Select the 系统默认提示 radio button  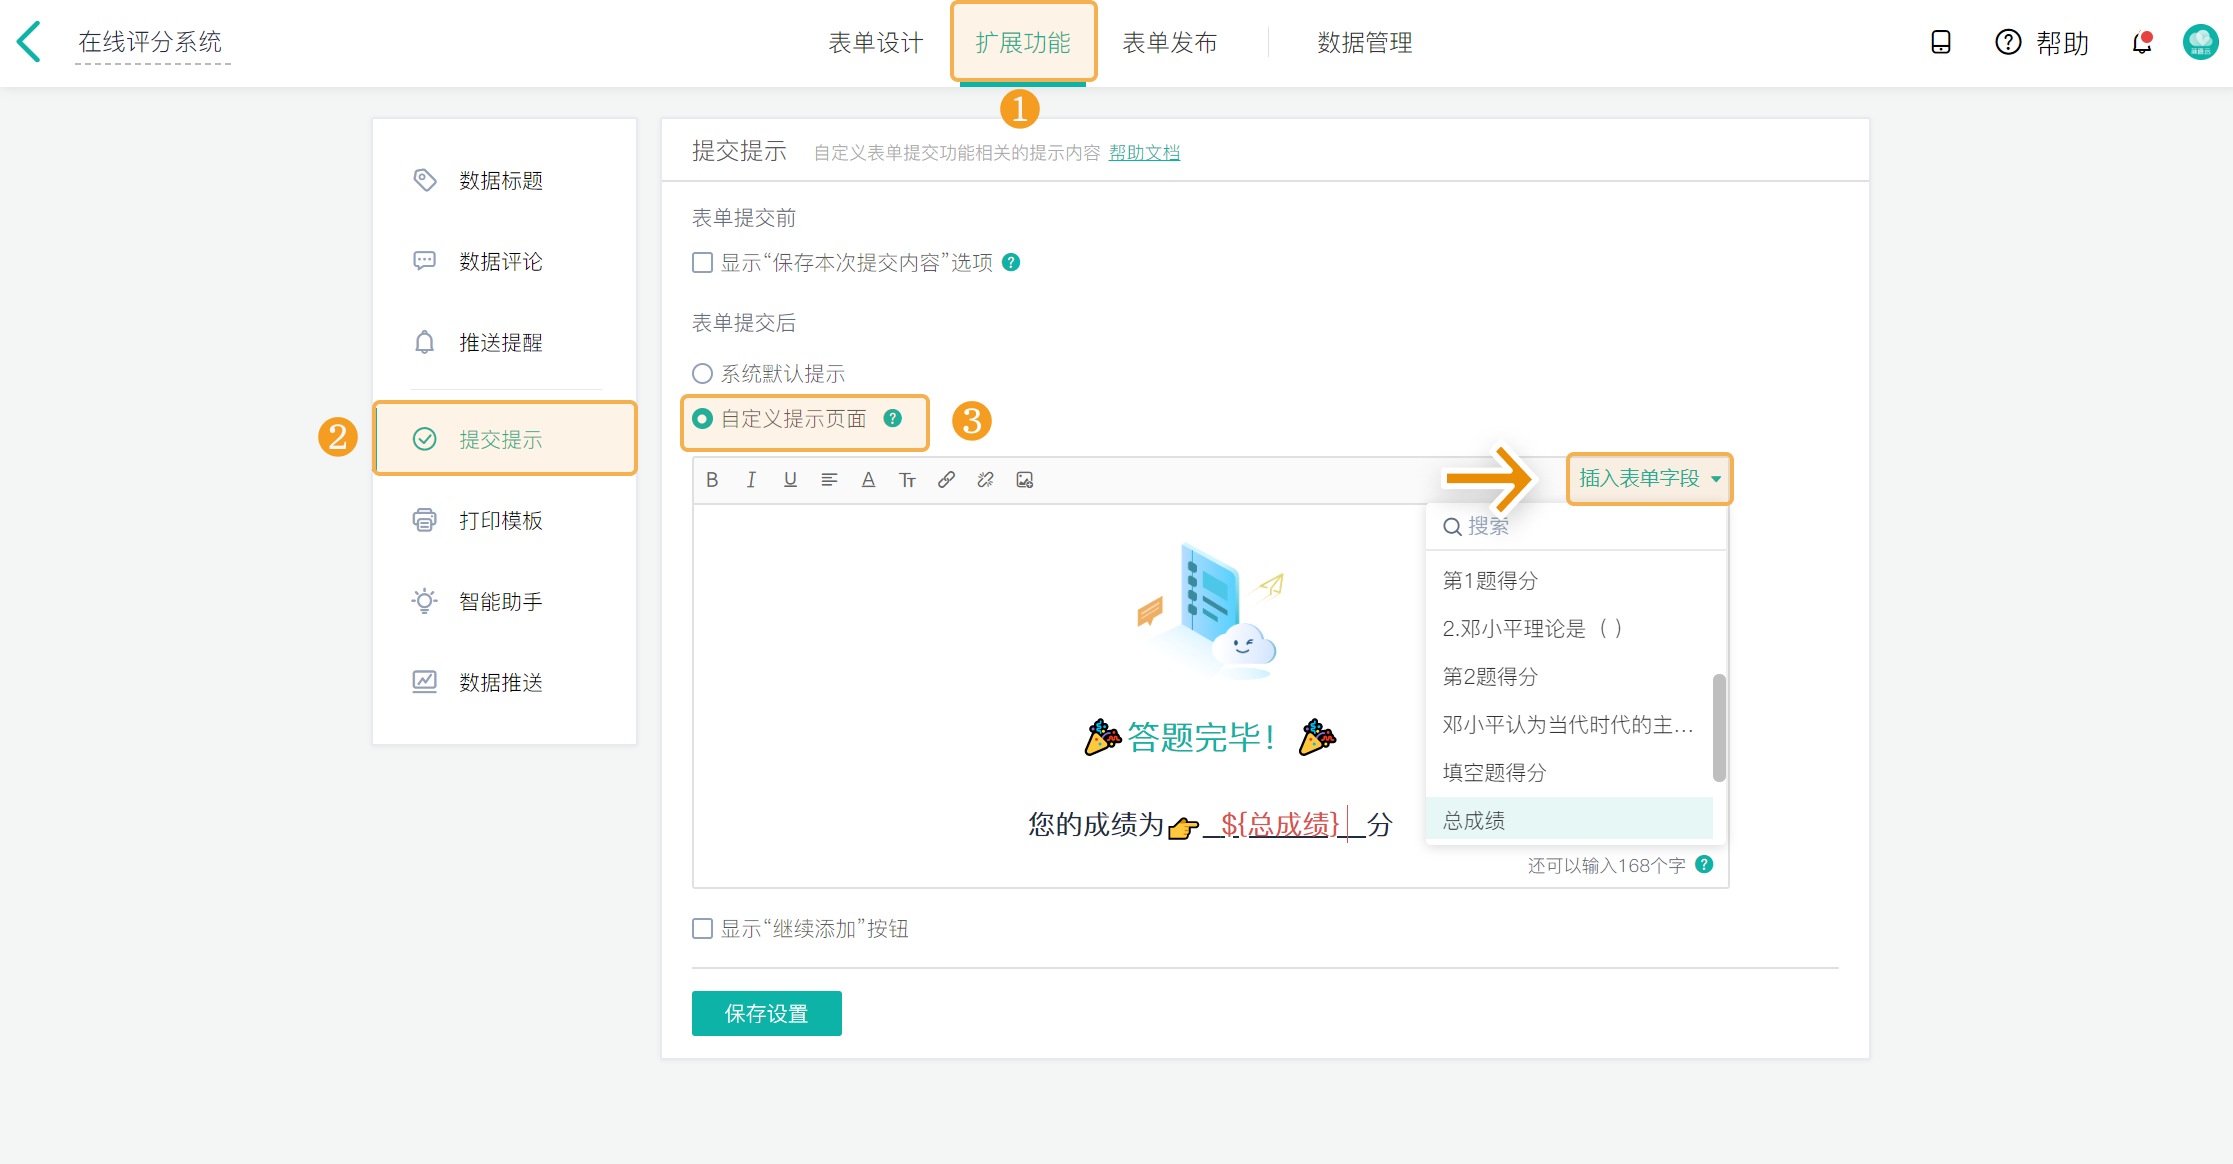[703, 374]
